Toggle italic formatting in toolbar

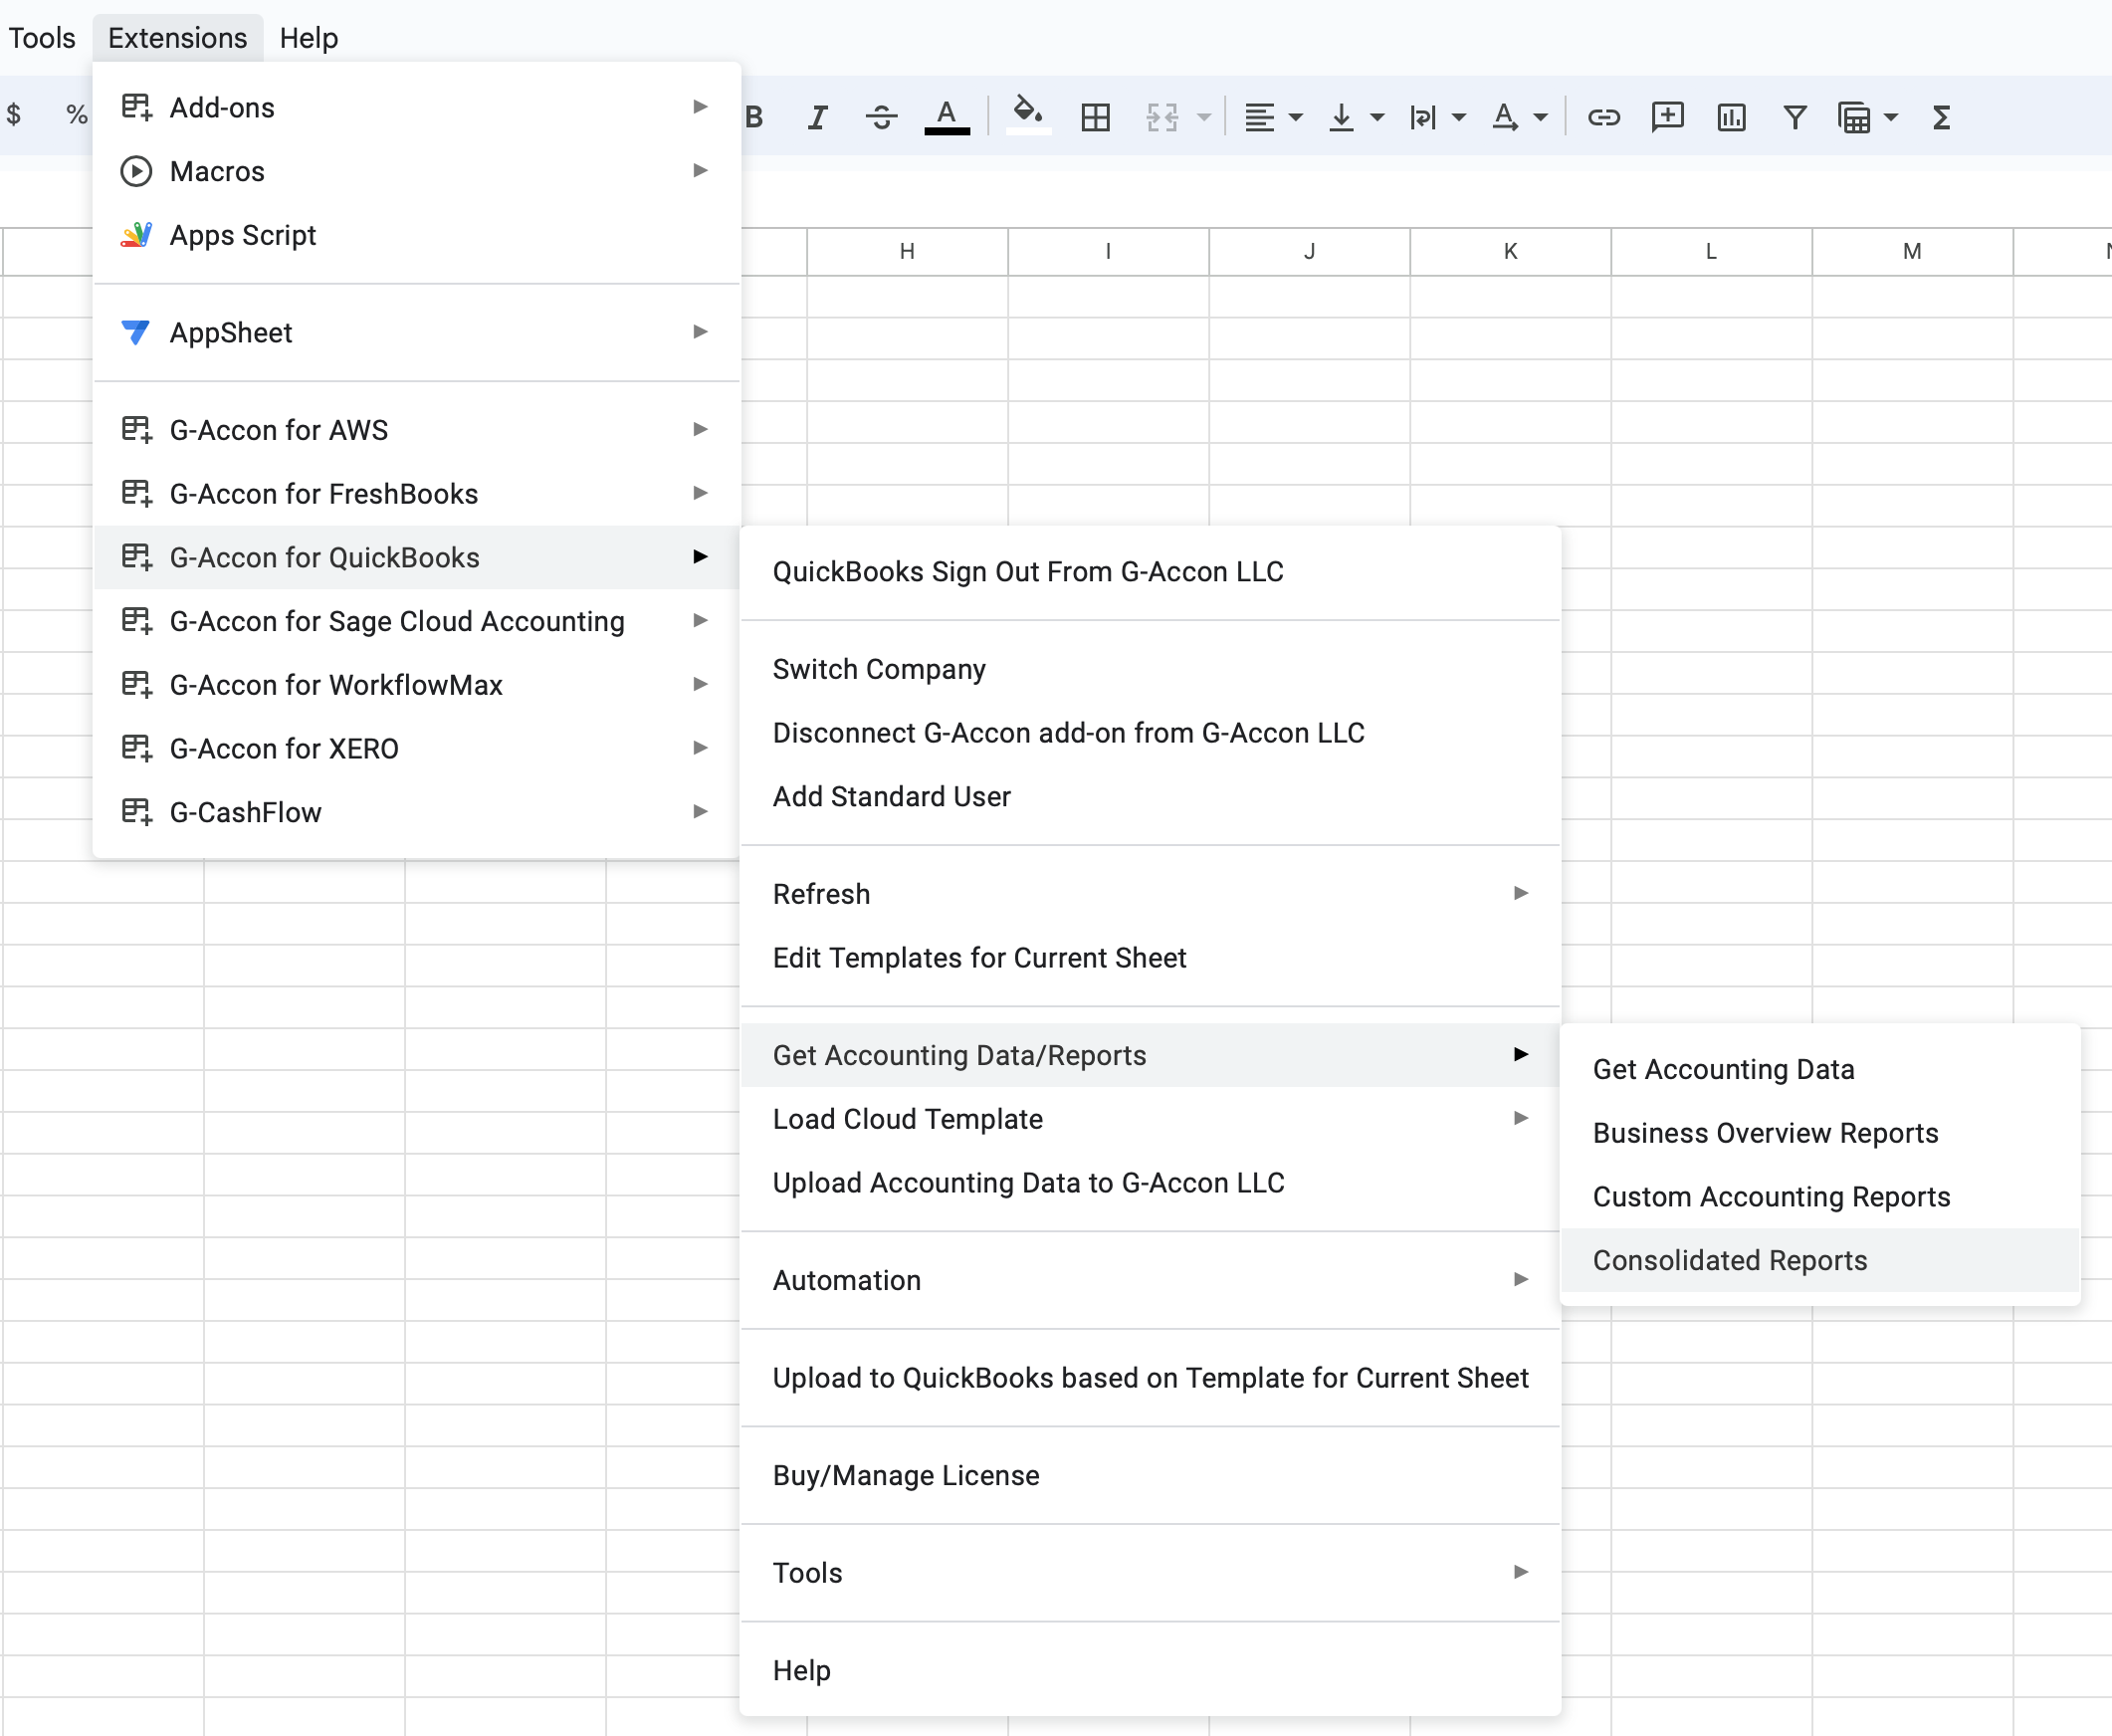(818, 118)
